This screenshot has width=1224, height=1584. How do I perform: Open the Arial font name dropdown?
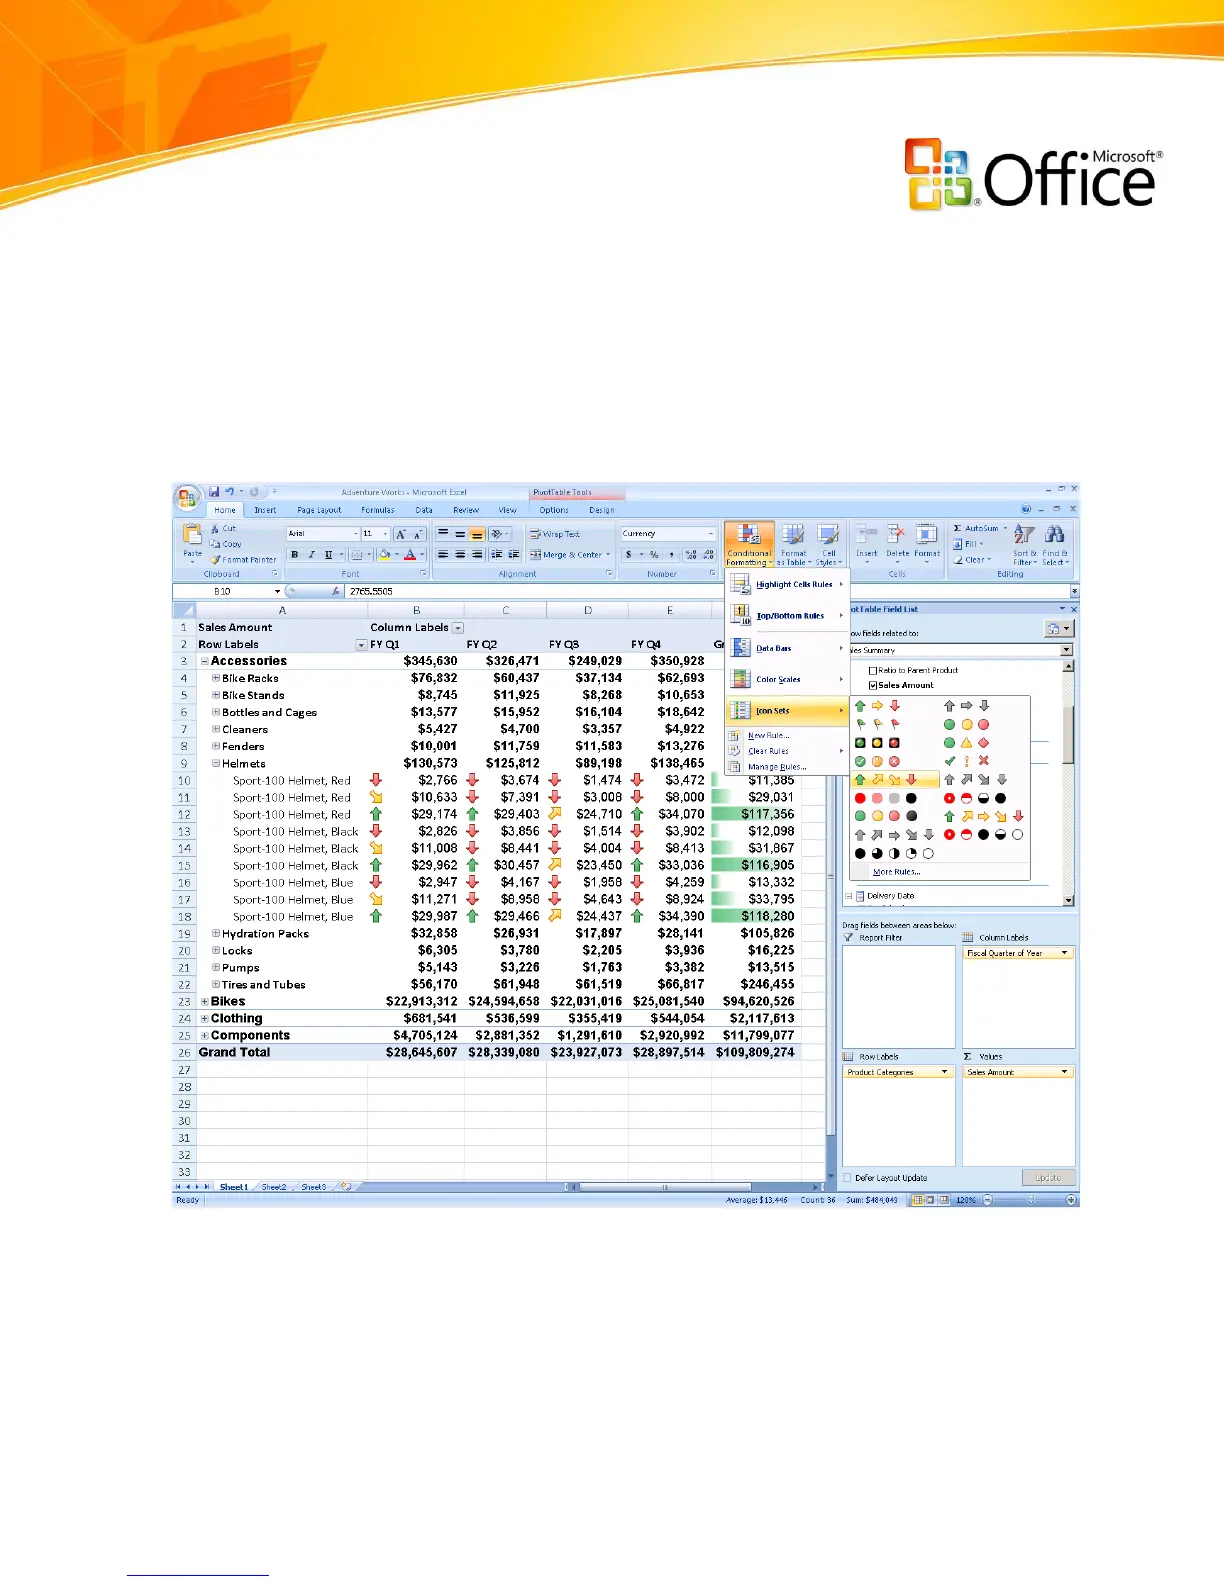[x=356, y=534]
